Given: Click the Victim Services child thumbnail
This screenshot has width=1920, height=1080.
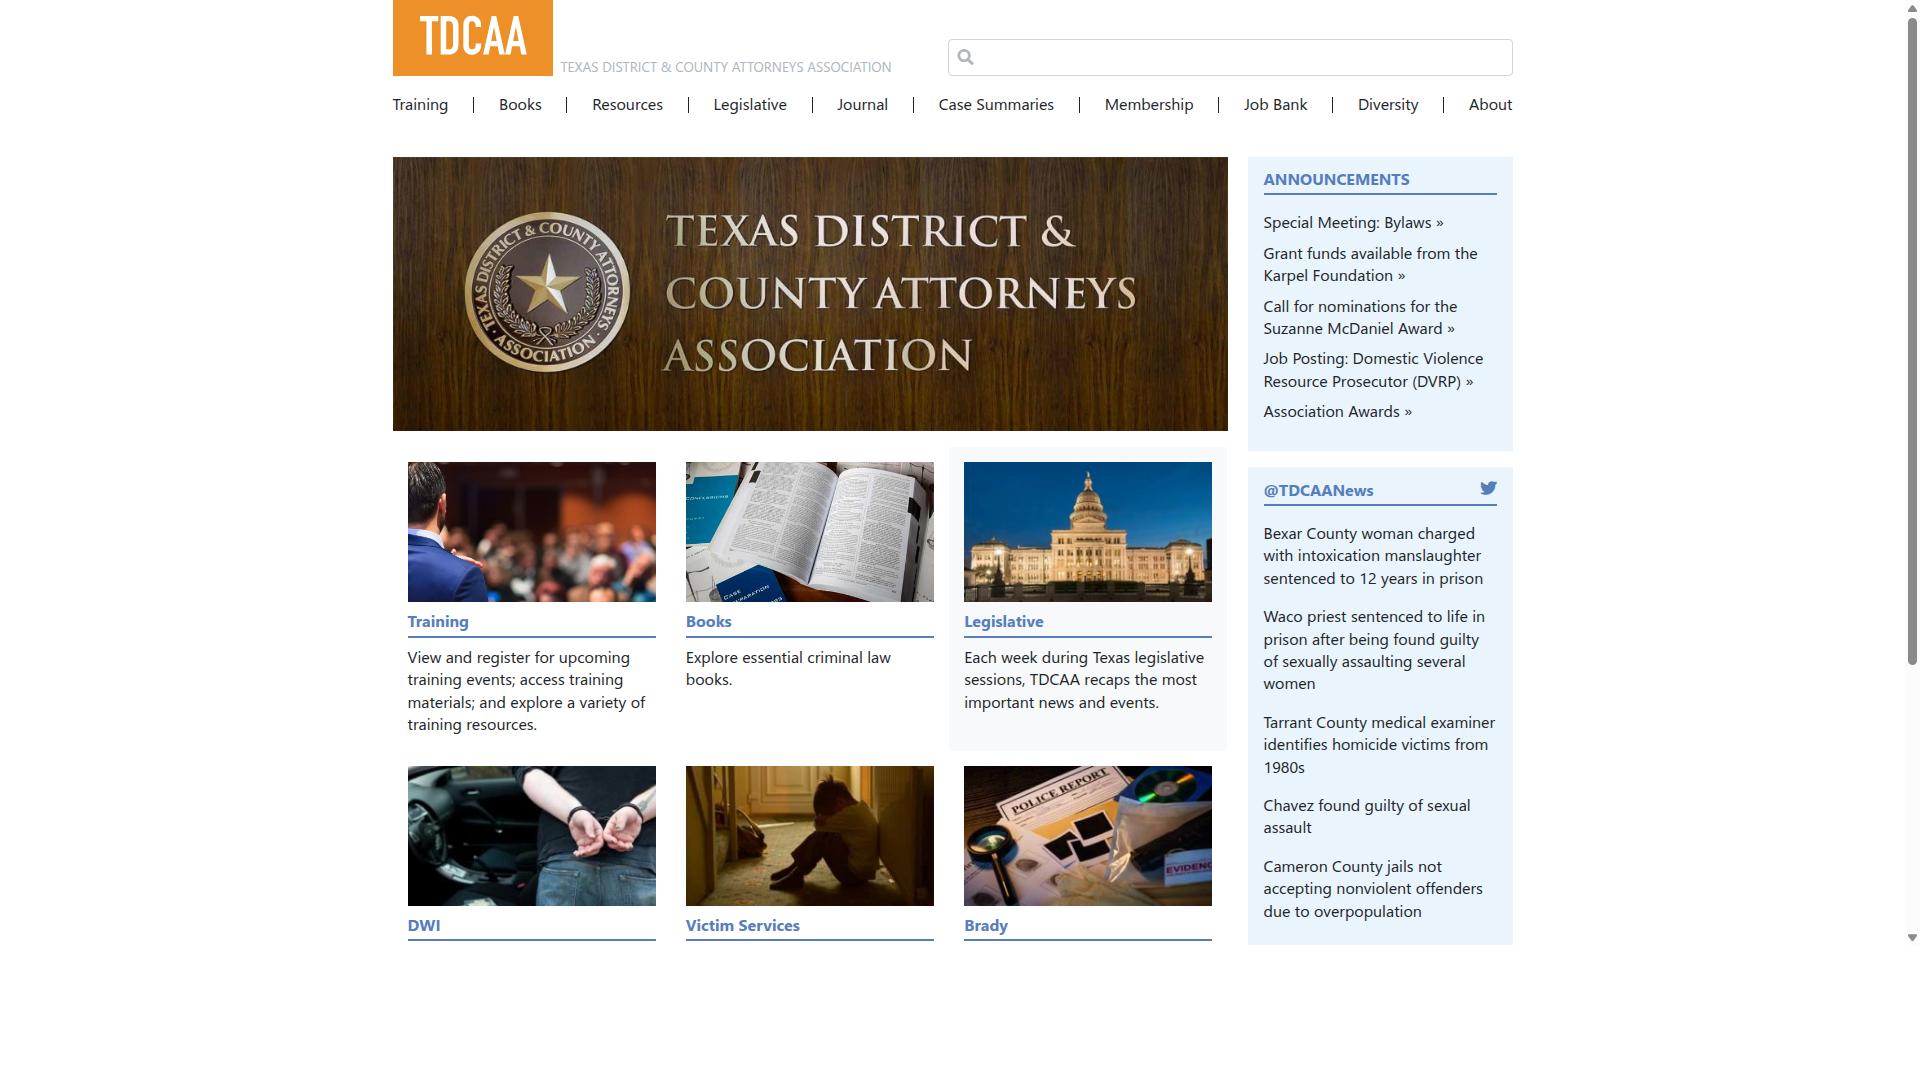Looking at the screenshot, I should pos(810,836).
